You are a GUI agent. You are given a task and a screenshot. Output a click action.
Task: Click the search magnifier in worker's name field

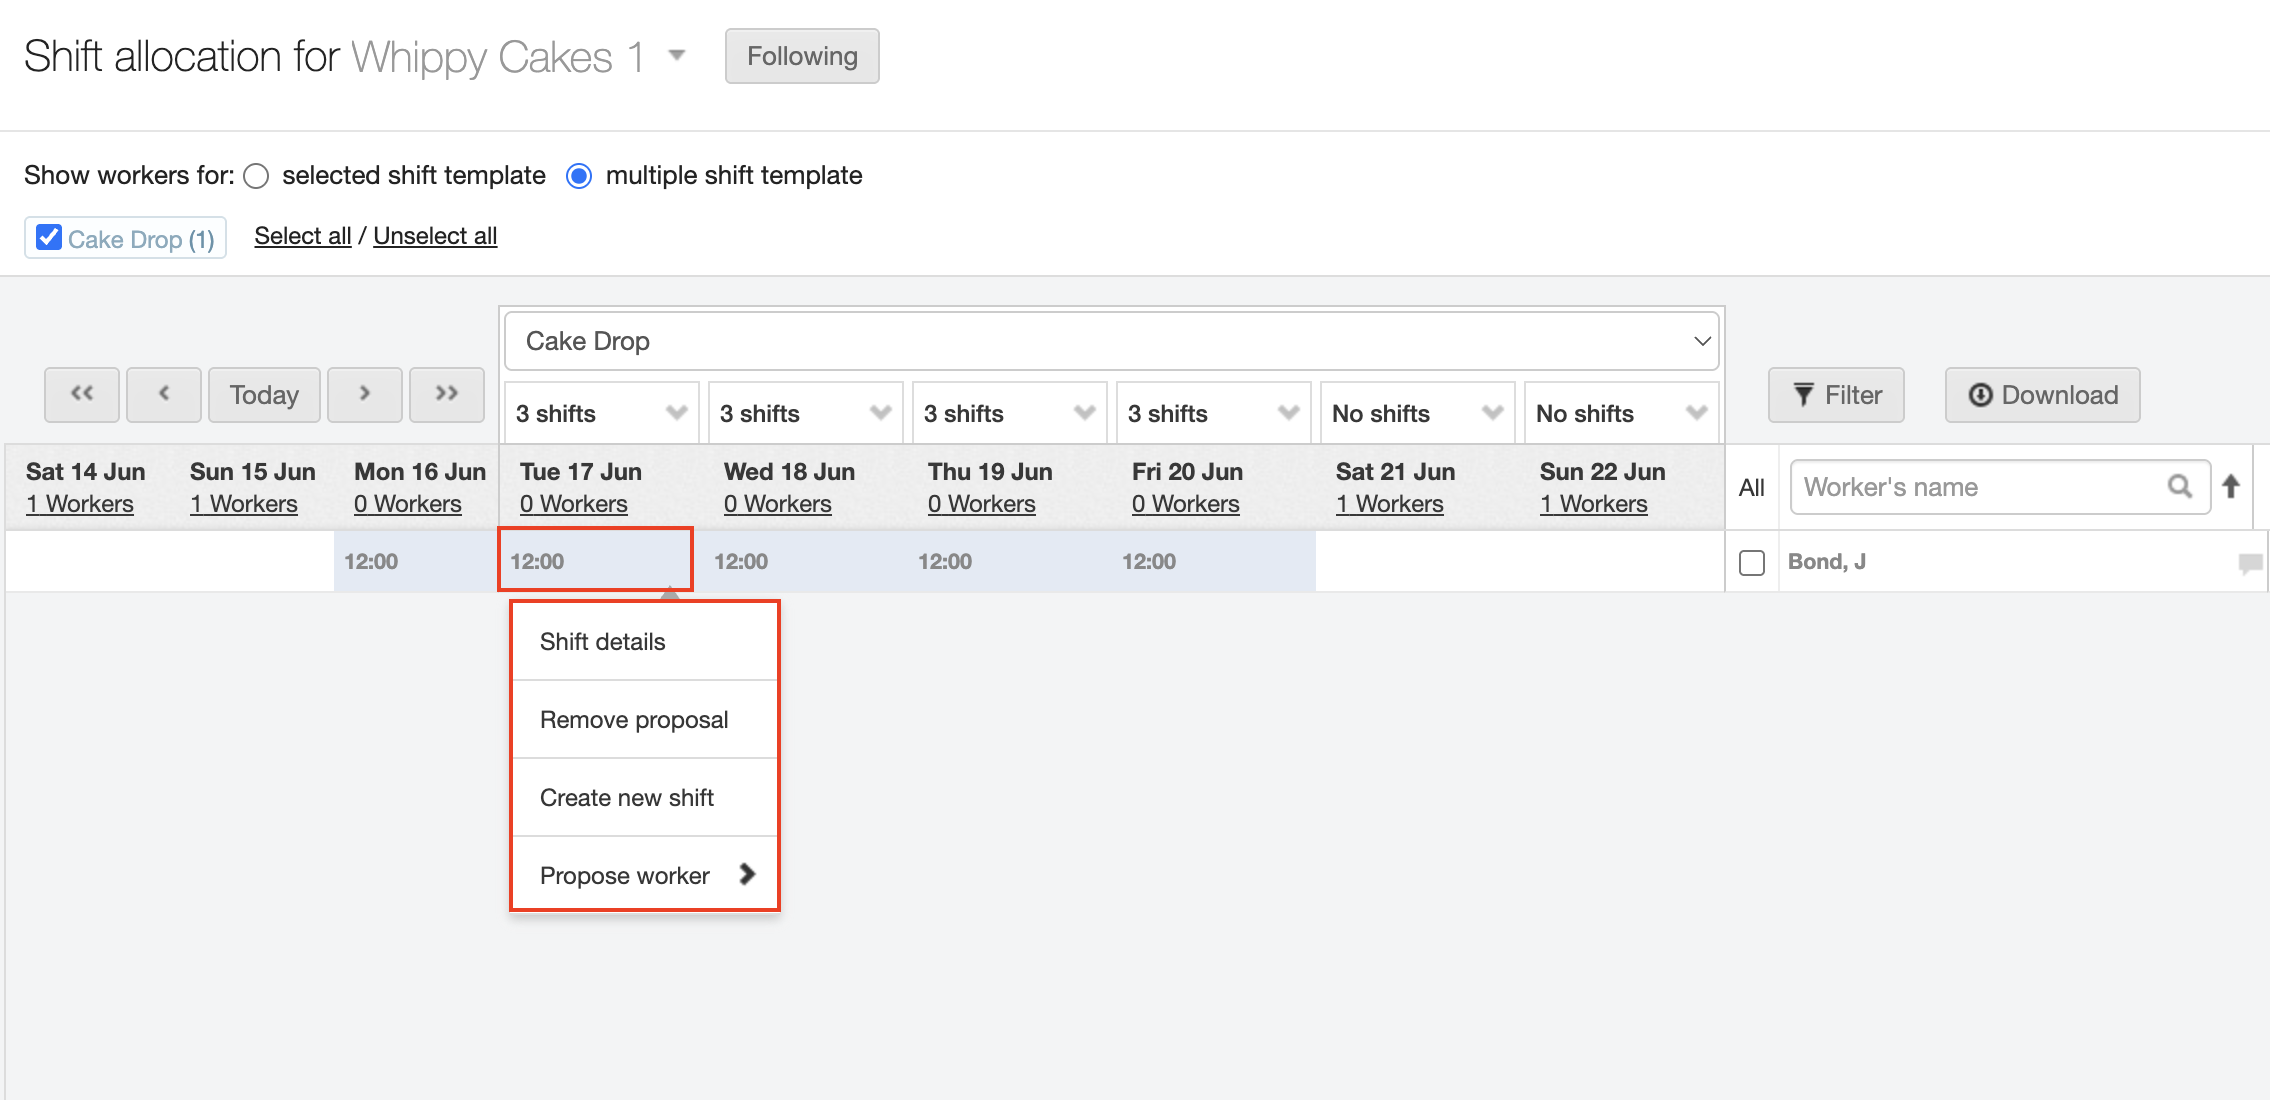click(2180, 487)
